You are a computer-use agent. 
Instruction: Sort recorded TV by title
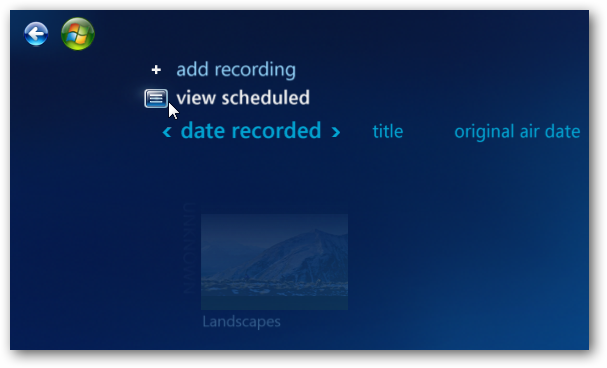point(388,132)
